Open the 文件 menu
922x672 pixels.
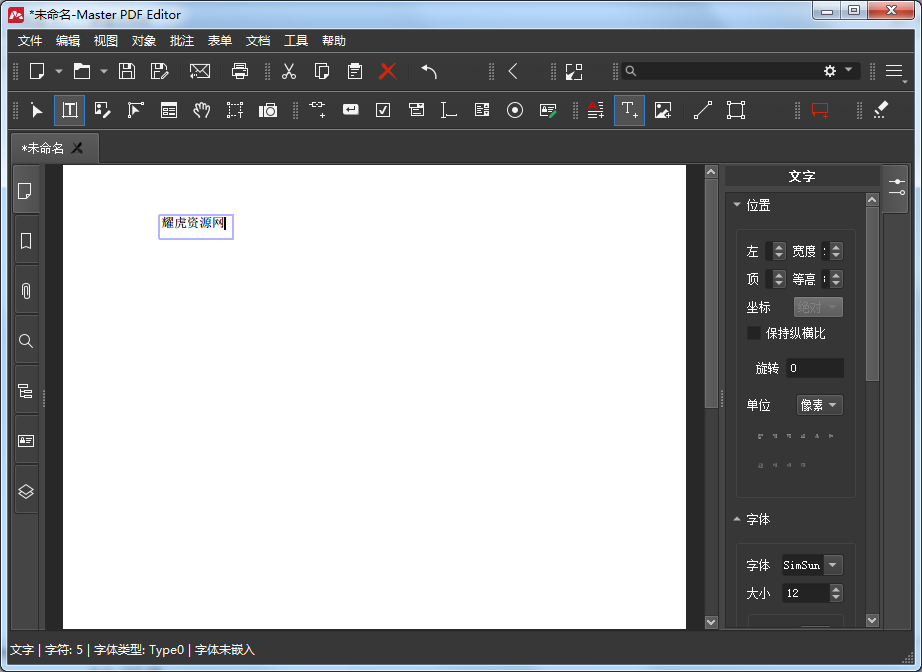click(30, 41)
